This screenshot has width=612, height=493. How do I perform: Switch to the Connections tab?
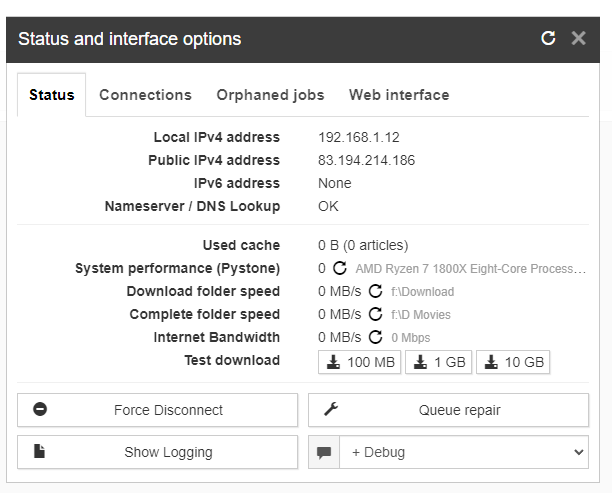click(x=145, y=95)
